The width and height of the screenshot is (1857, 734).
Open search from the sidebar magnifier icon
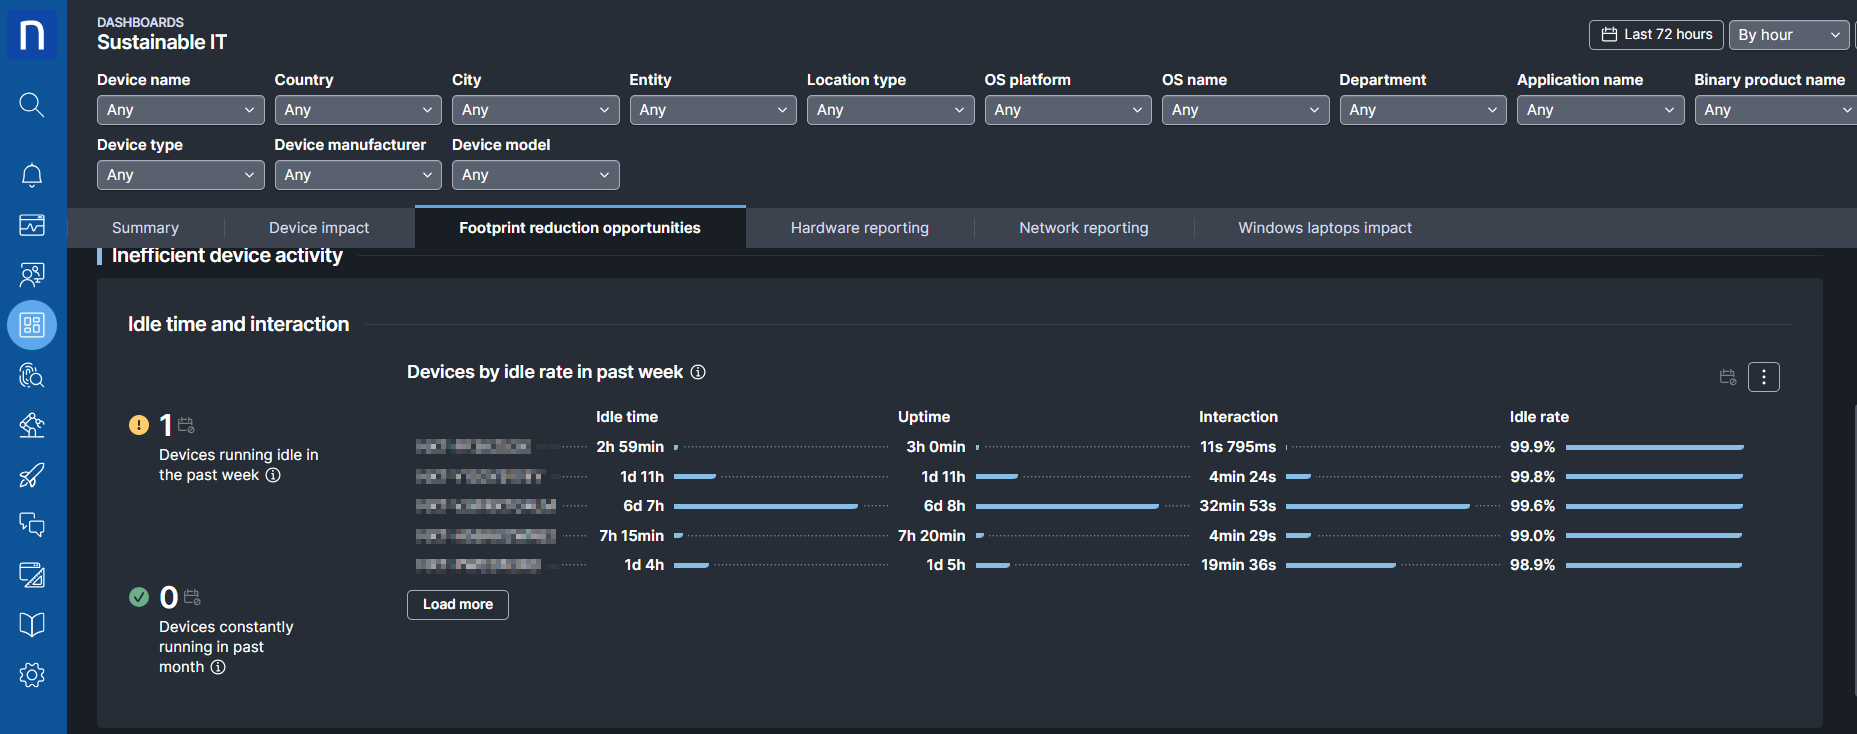[x=32, y=105]
